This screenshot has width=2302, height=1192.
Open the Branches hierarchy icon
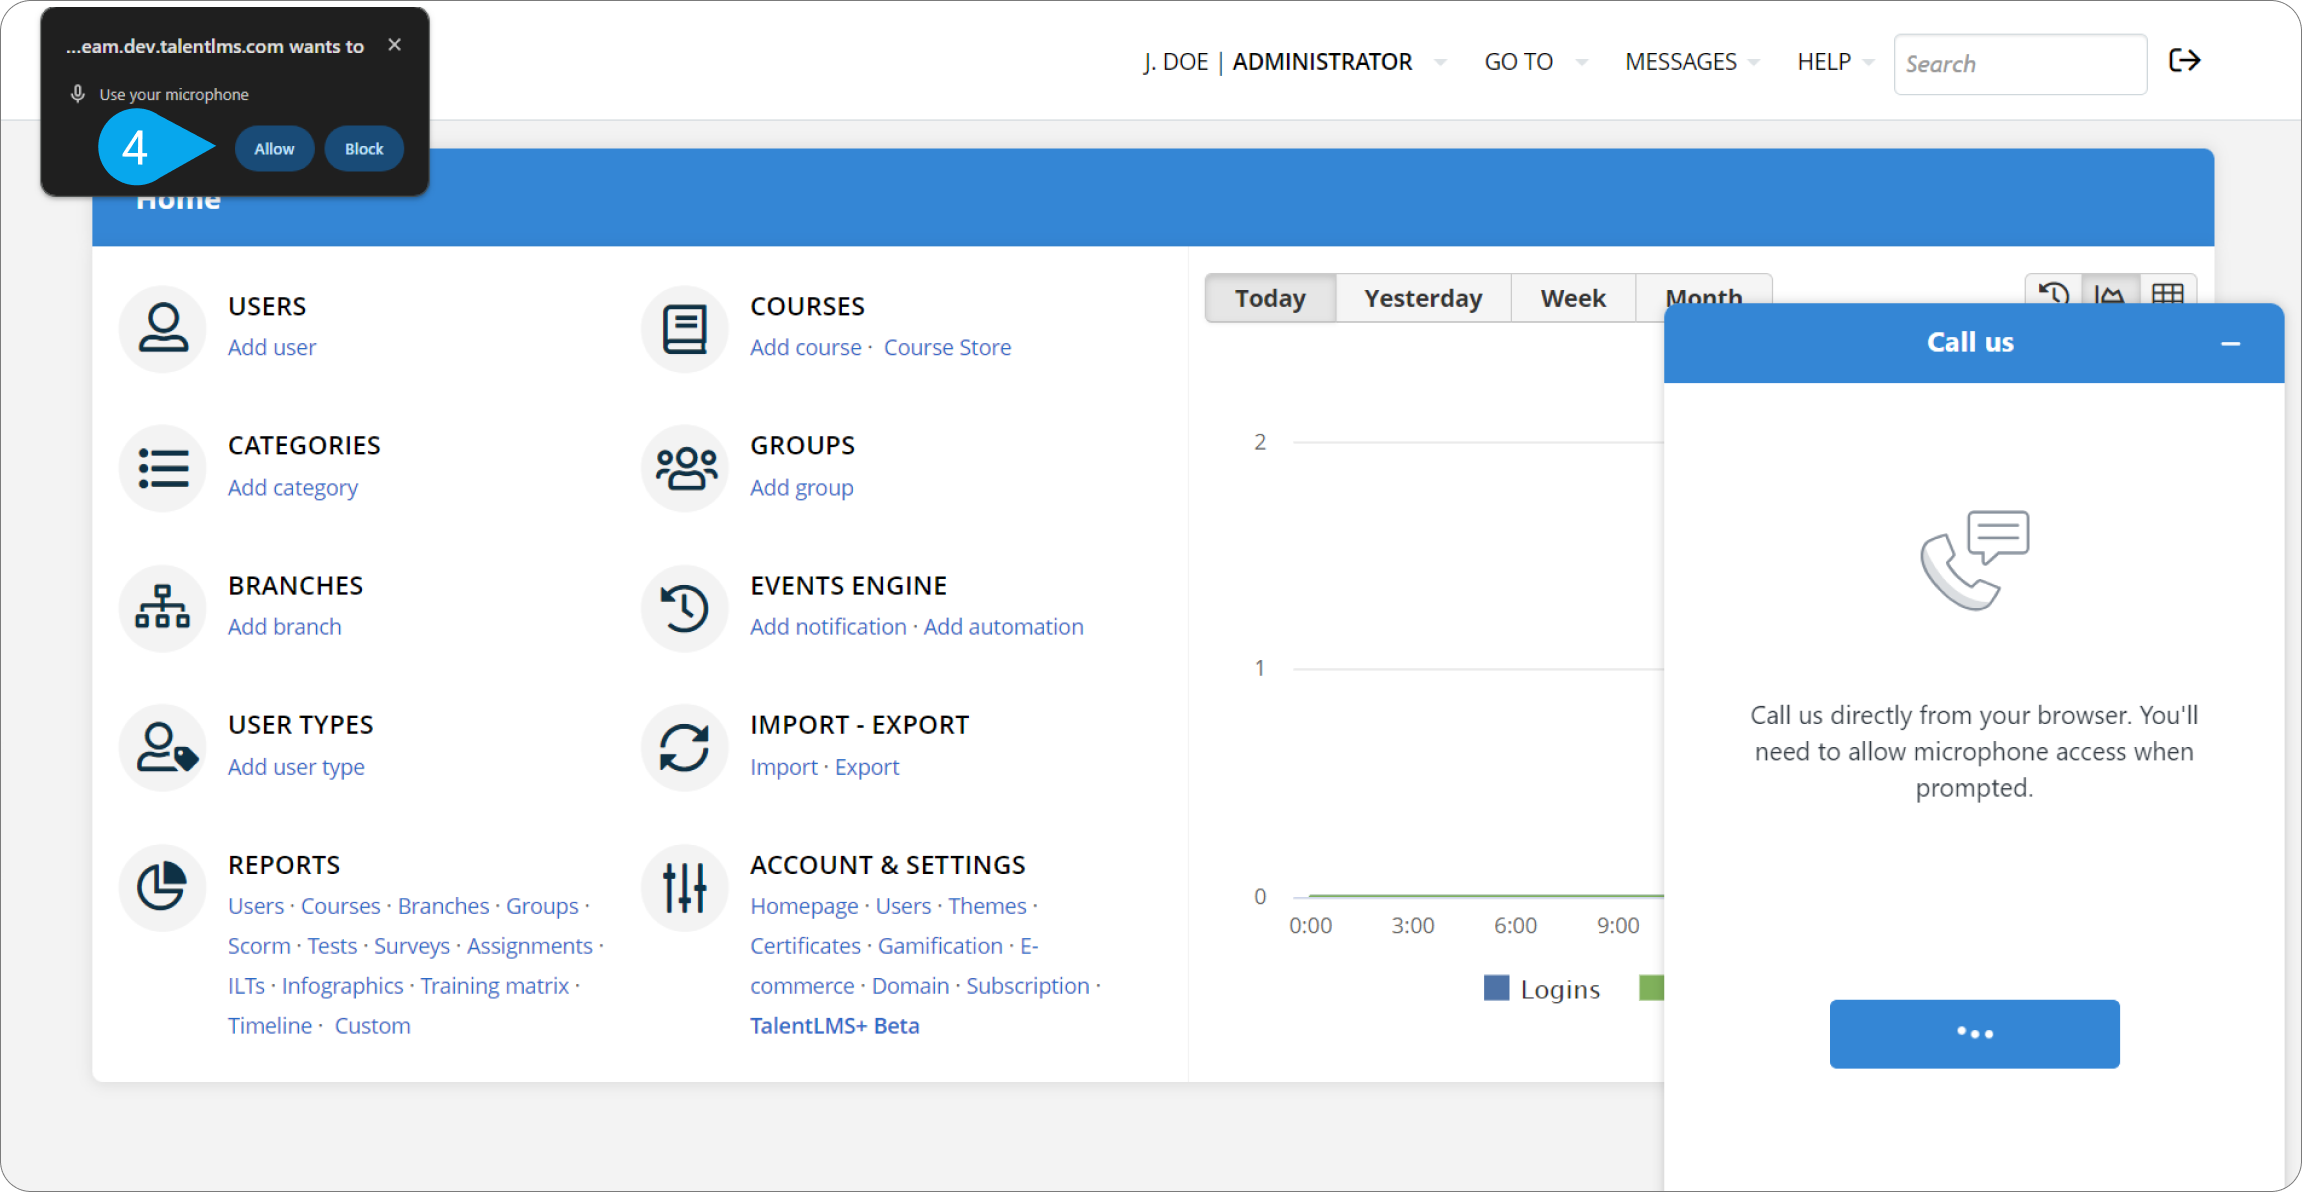point(162,607)
